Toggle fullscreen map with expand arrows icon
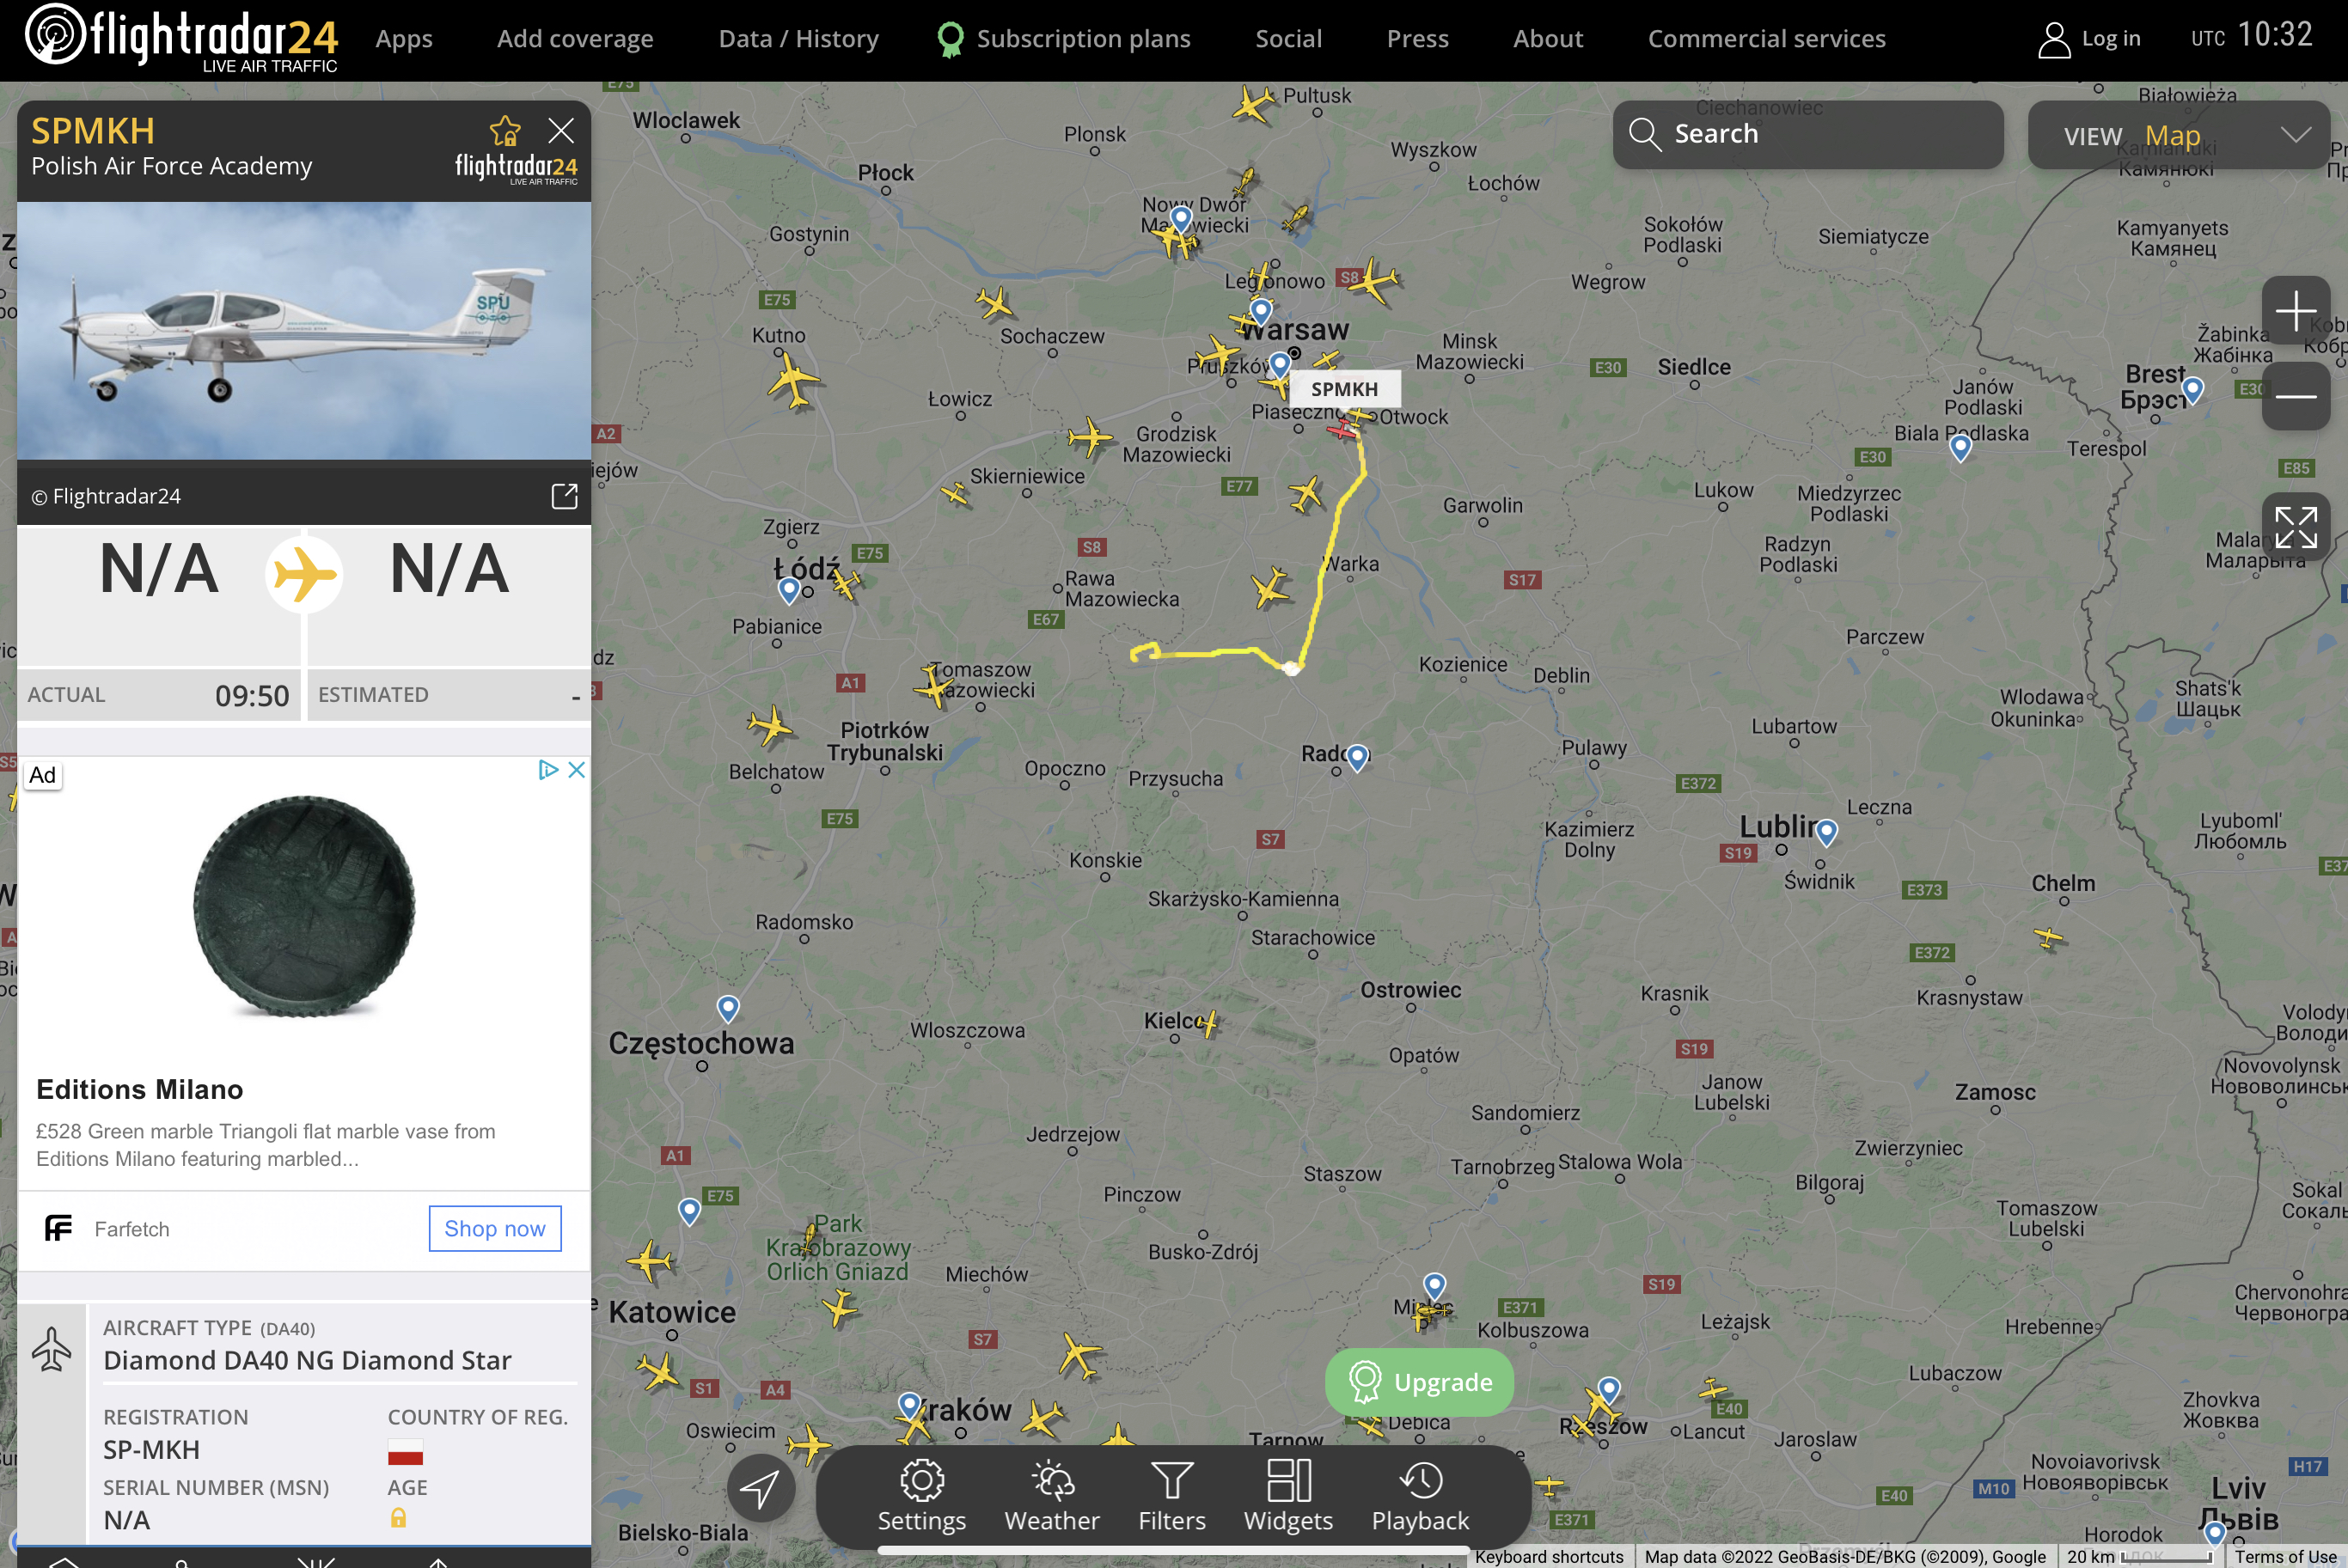The width and height of the screenshot is (2348, 1568). [2296, 527]
